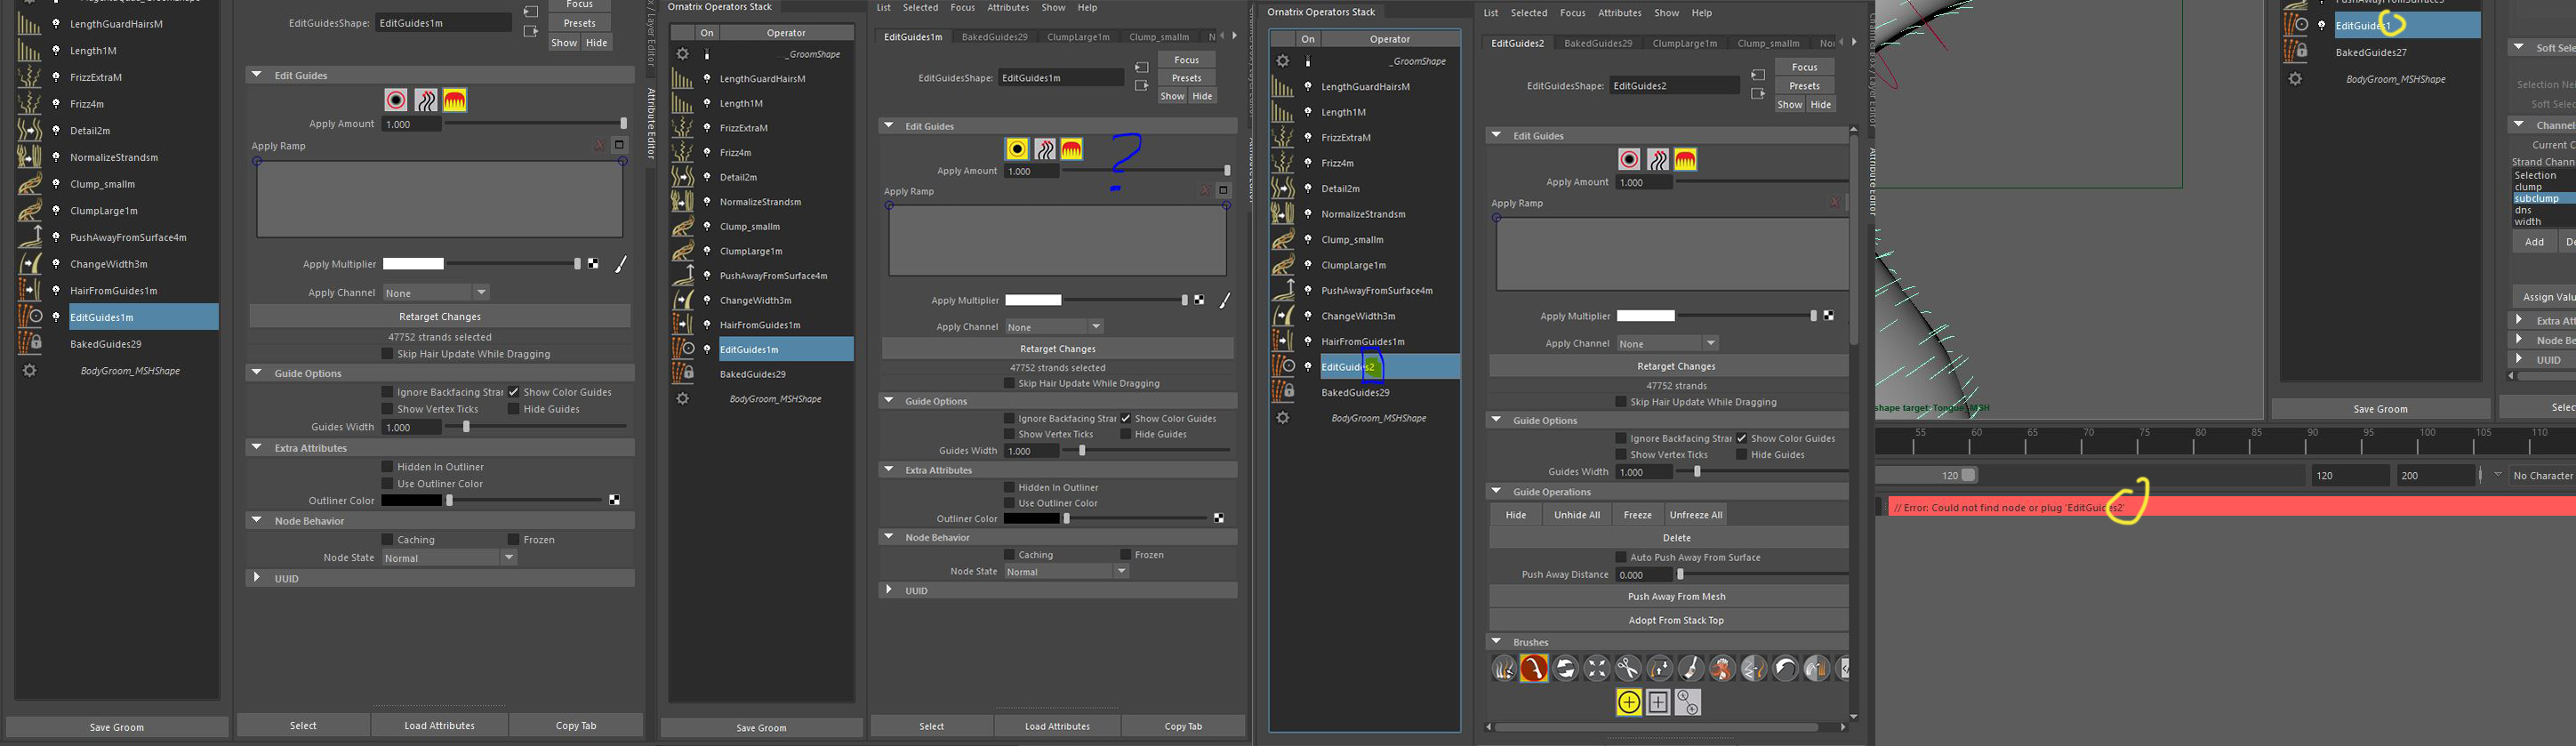Image resolution: width=2576 pixels, height=746 pixels.
Task: Select BakedGuides27 in the operator stack
Action: (x=2370, y=52)
